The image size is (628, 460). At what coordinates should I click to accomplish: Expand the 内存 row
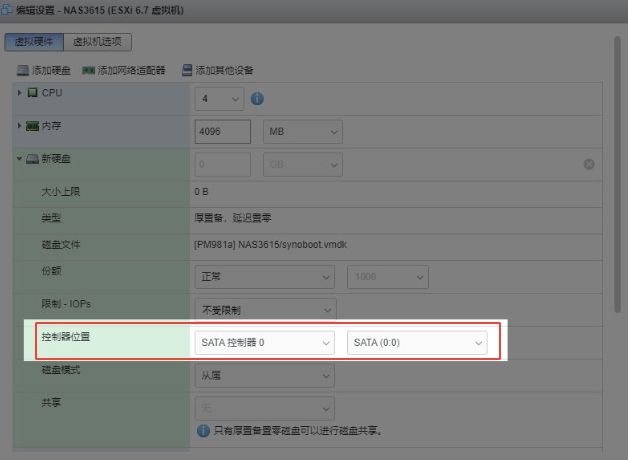pyautogui.click(x=19, y=126)
